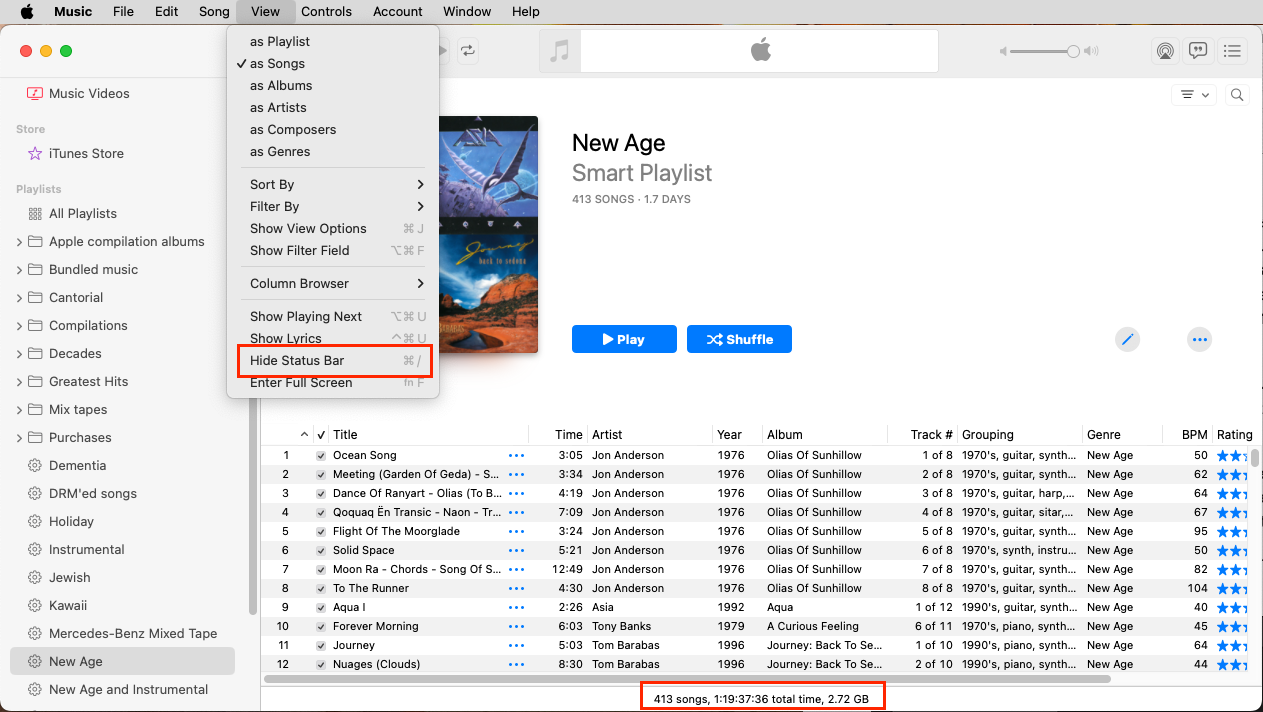Expand the Compilations folder
This screenshot has width=1263, height=712.
[x=19, y=325]
